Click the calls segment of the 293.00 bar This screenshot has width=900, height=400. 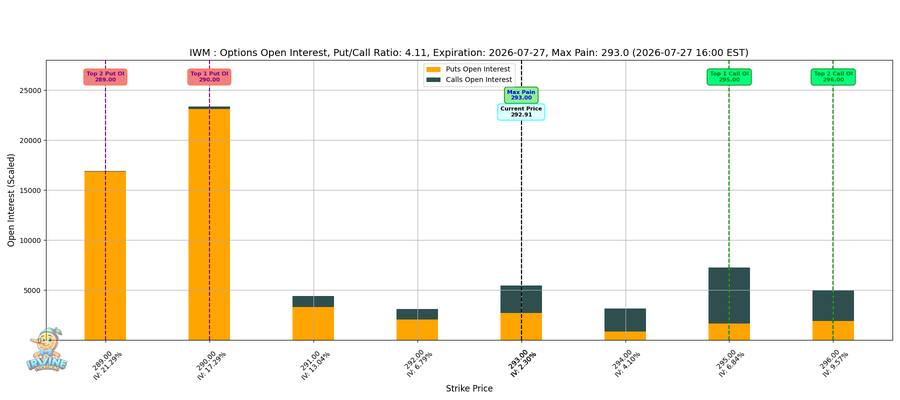tap(521, 299)
